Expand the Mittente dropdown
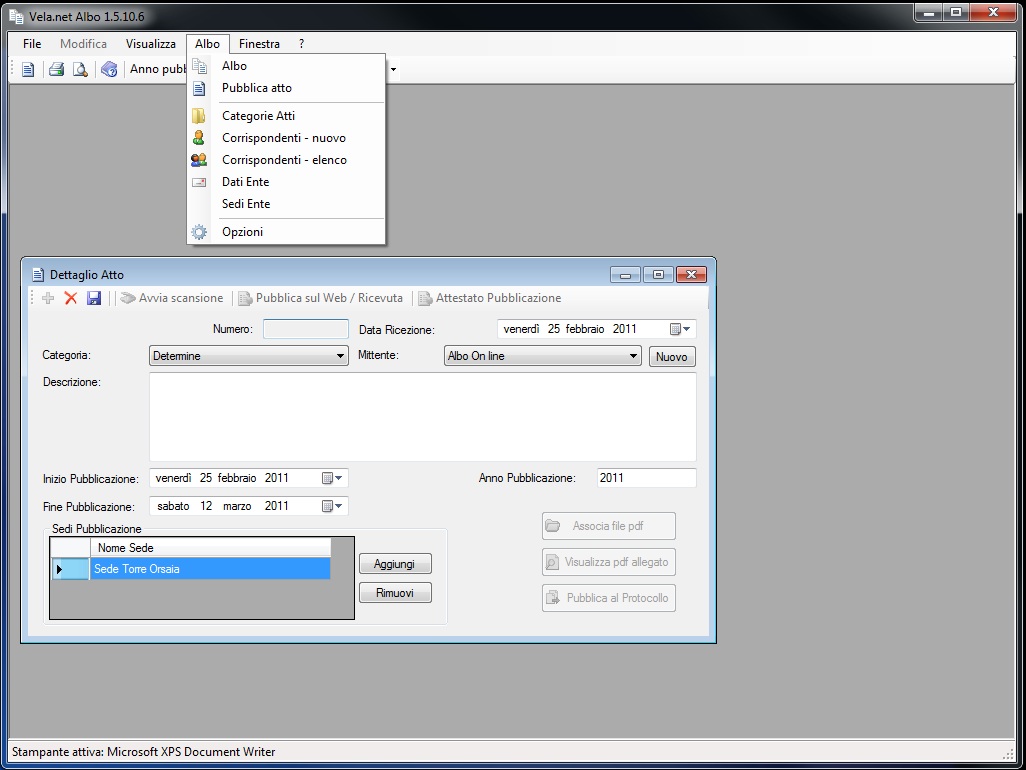The height and width of the screenshot is (770, 1026). coord(633,356)
